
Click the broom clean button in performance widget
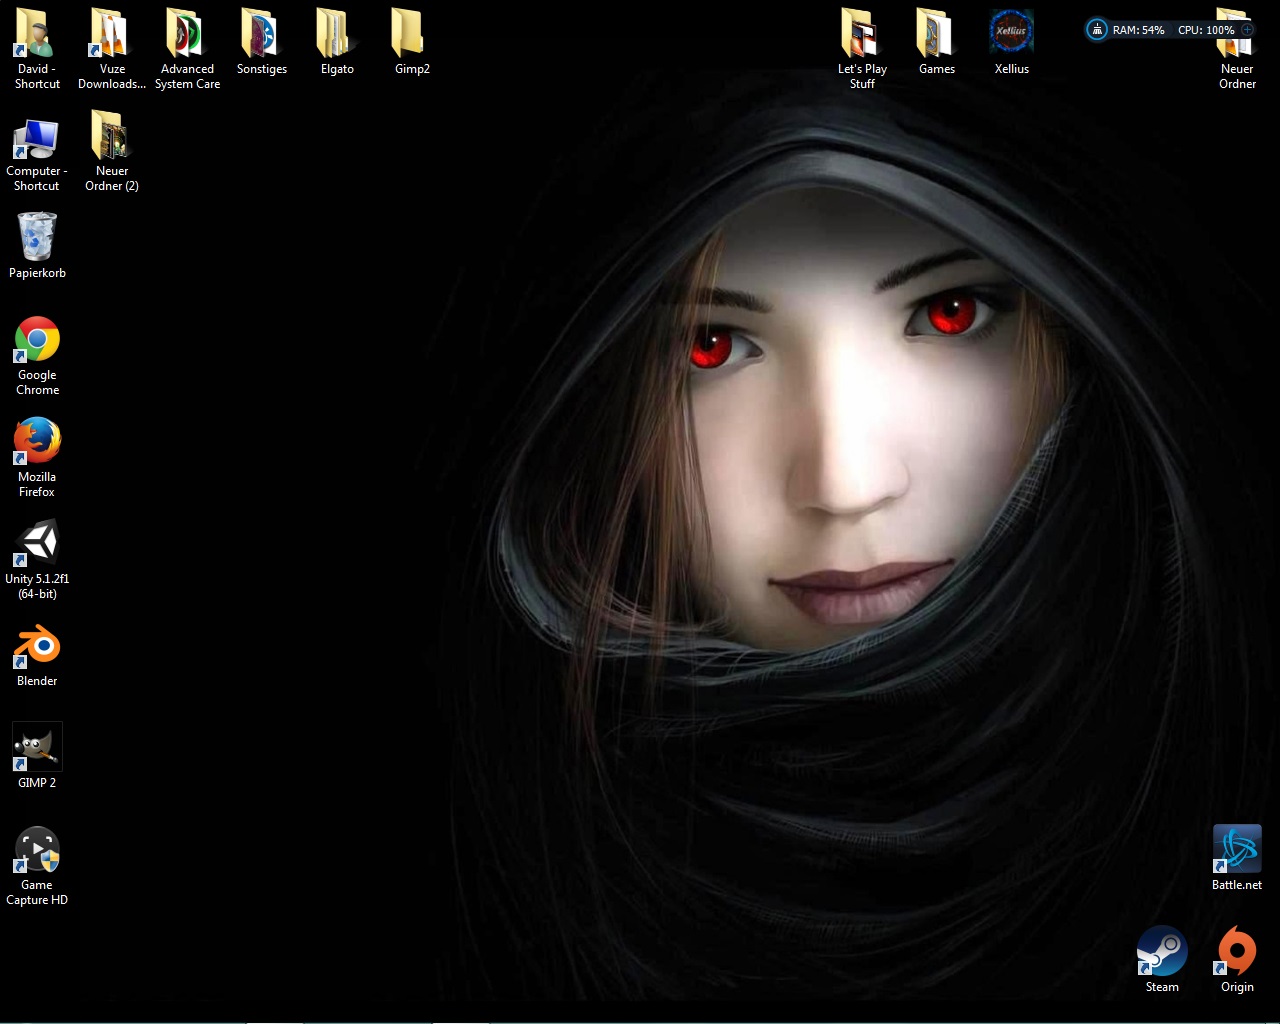pos(1097,30)
